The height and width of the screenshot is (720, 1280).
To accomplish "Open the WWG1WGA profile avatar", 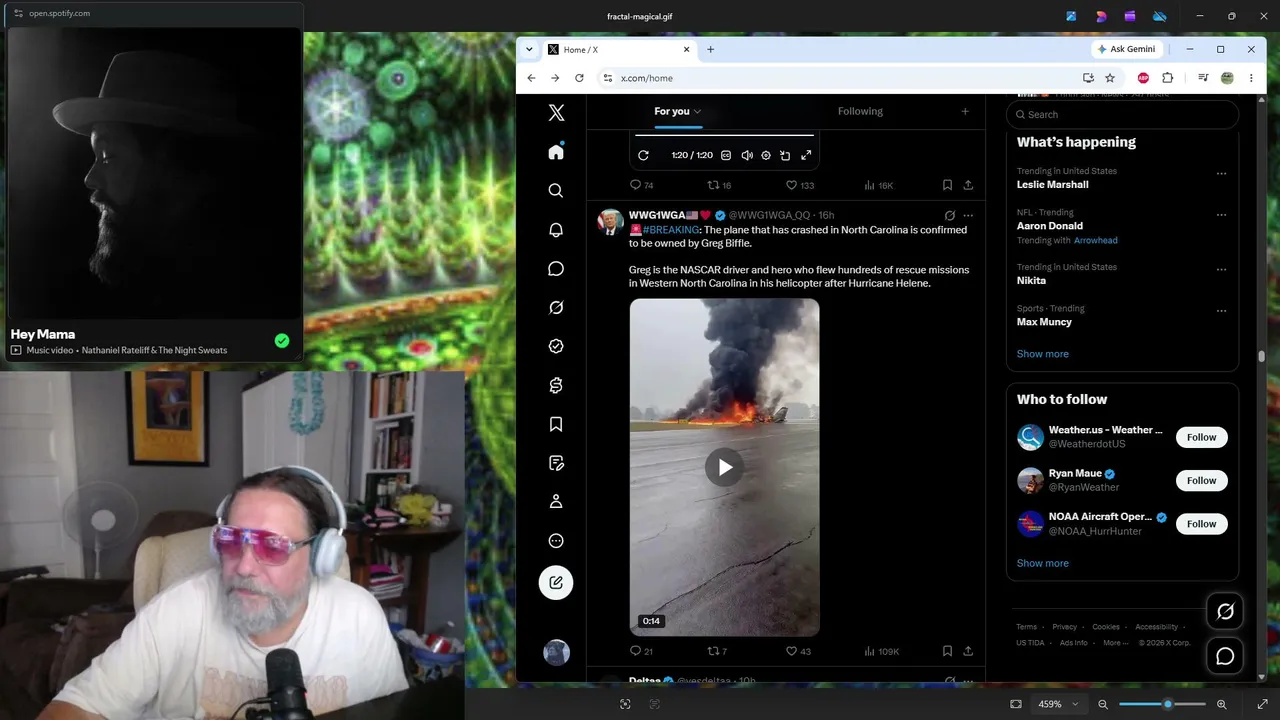I will [x=610, y=221].
